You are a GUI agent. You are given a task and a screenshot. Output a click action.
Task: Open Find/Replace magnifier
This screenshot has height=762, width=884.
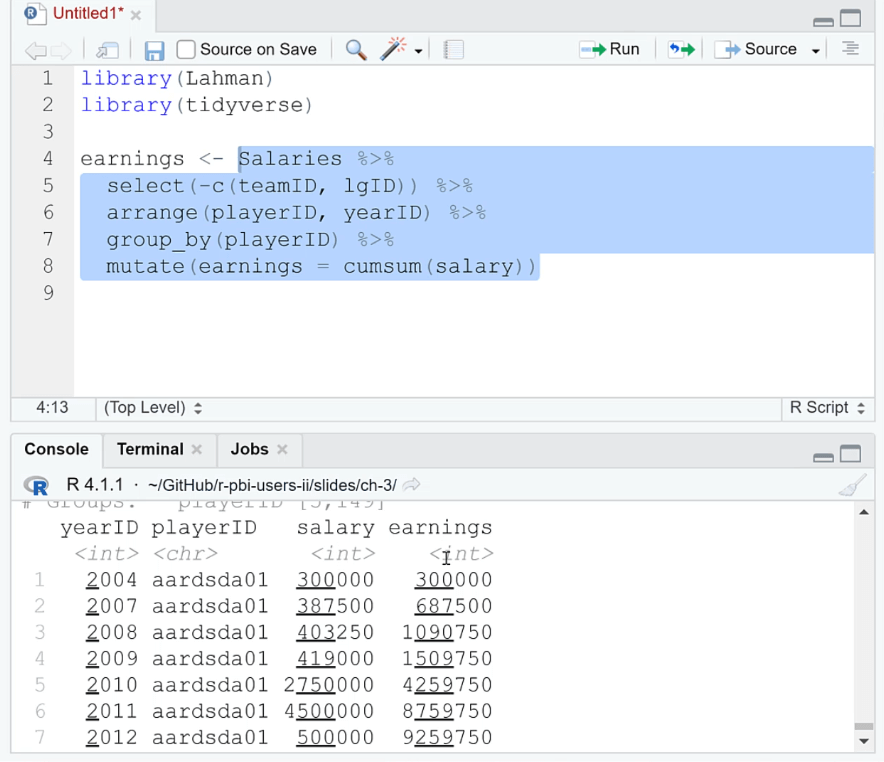pyautogui.click(x=356, y=50)
